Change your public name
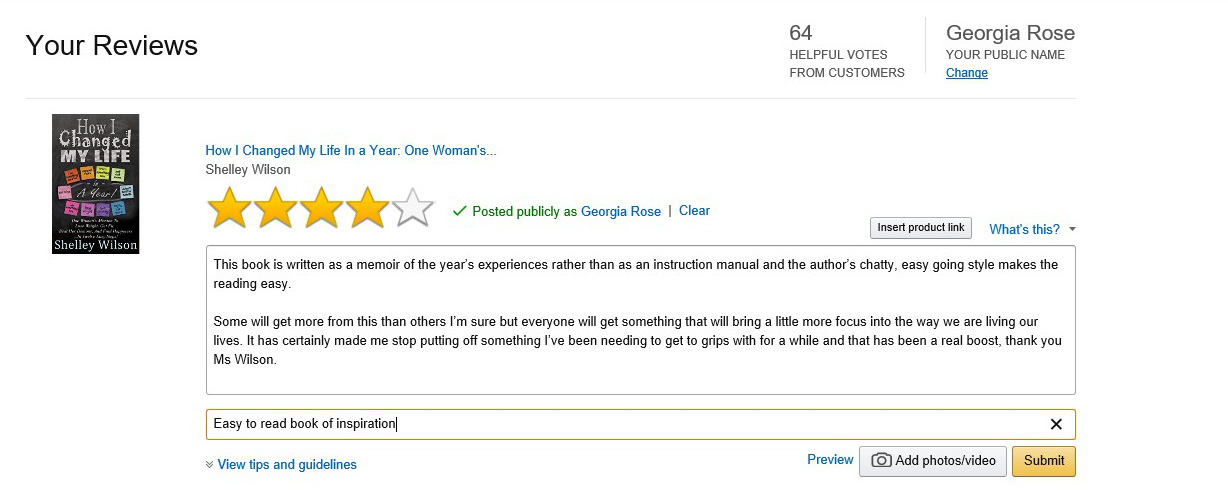The image size is (1228, 491). coord(966,73)
